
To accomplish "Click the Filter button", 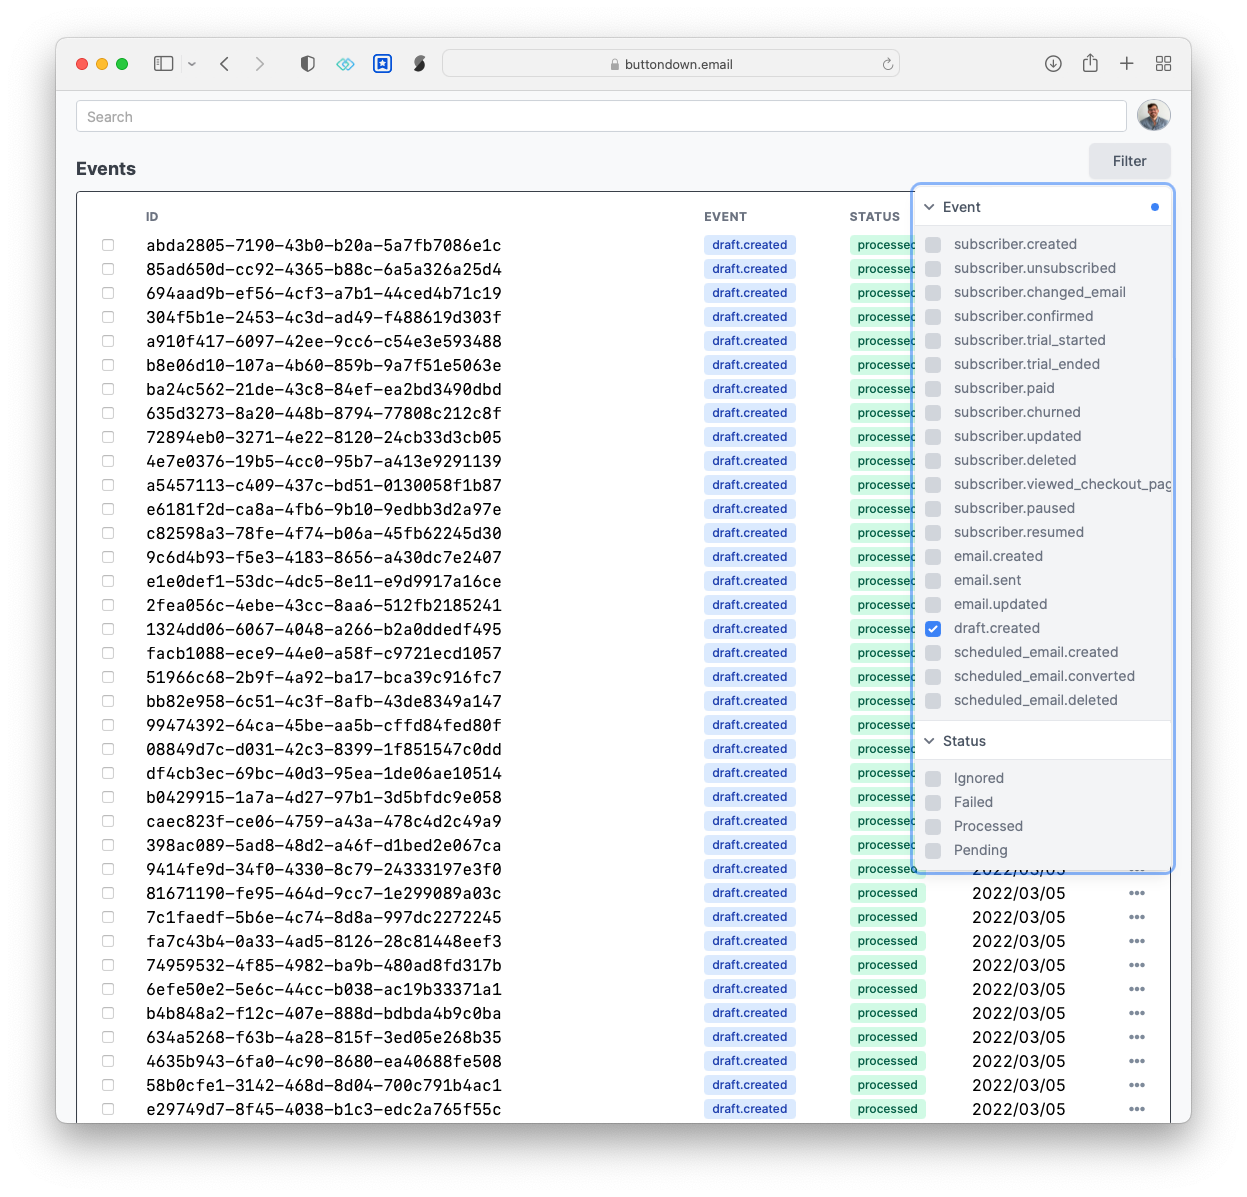I will point(1129,161).
